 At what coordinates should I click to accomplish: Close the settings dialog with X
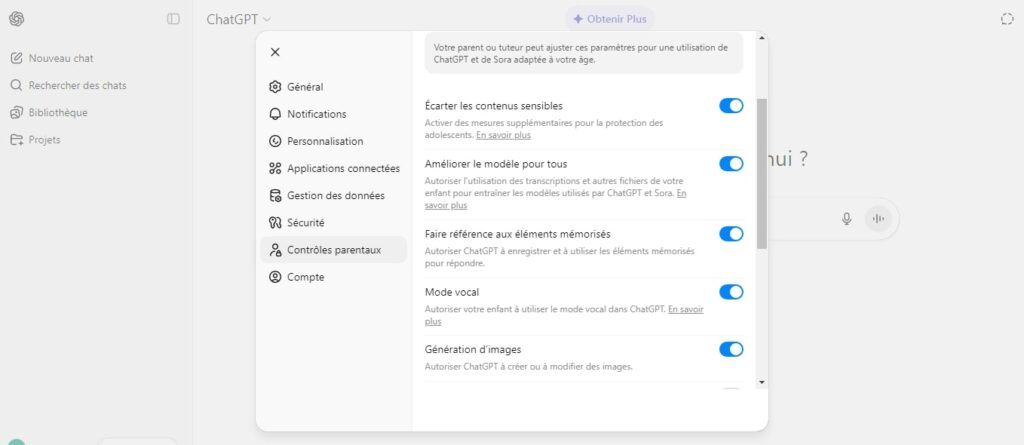[x=275, y=52]
